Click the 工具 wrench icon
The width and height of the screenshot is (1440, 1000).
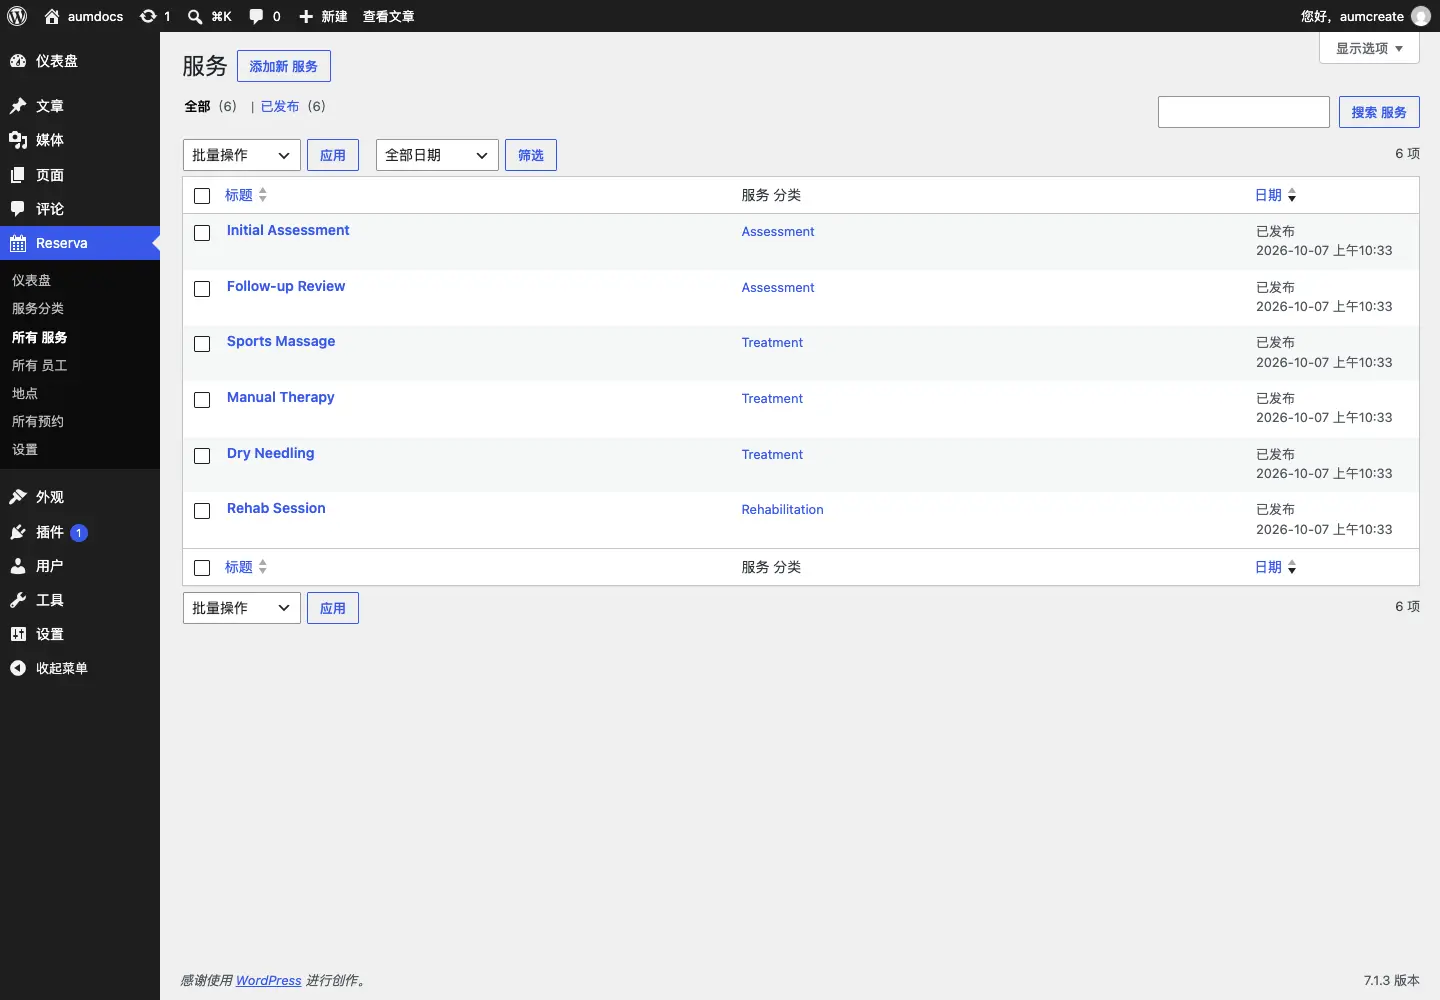click(x=18, y=600)
